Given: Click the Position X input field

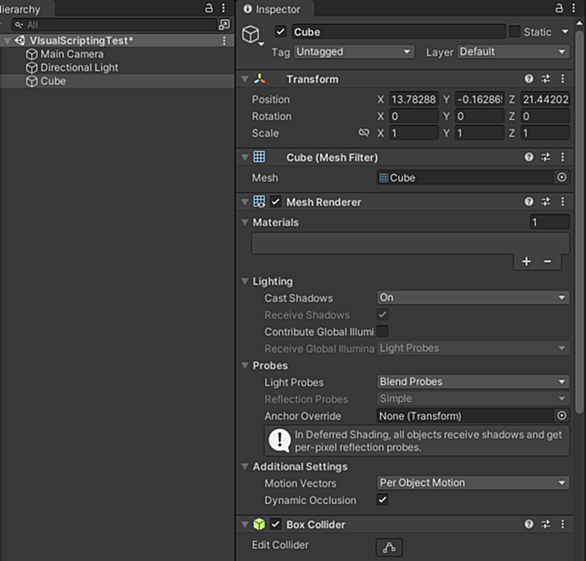Looking at the screenshot, I should click(x=414, y=99).
